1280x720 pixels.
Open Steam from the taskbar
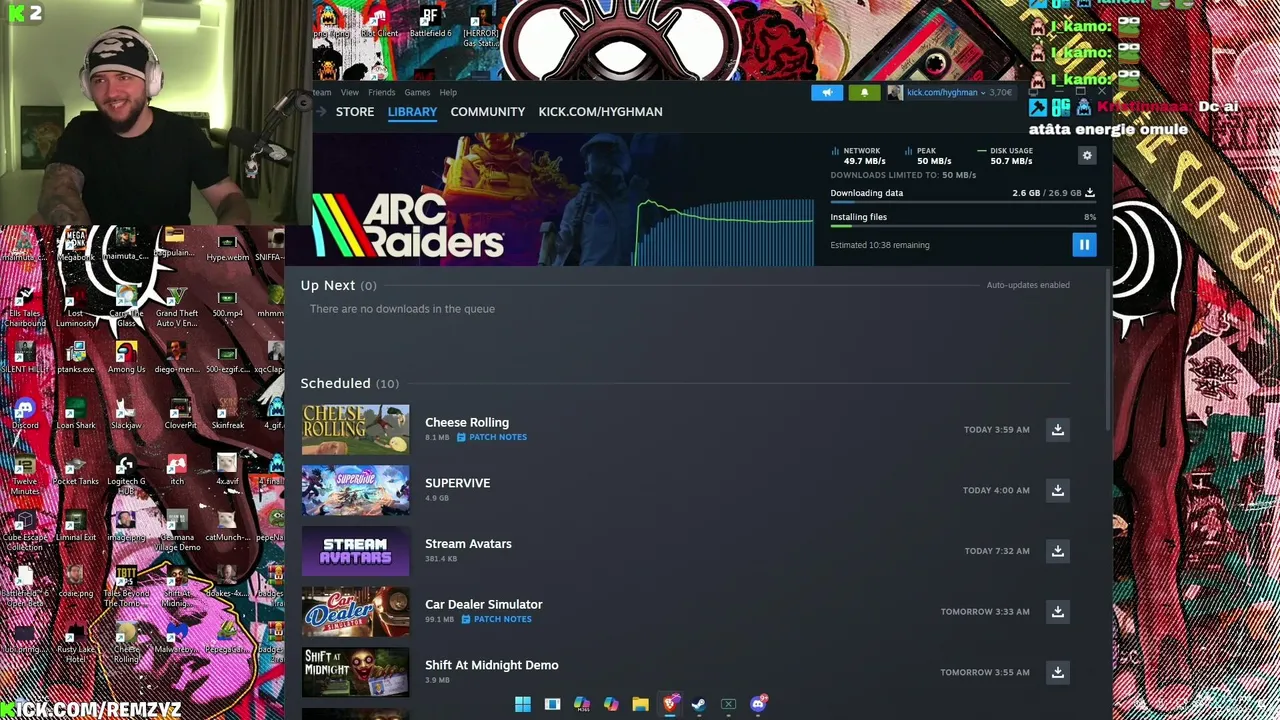[699, 704]
